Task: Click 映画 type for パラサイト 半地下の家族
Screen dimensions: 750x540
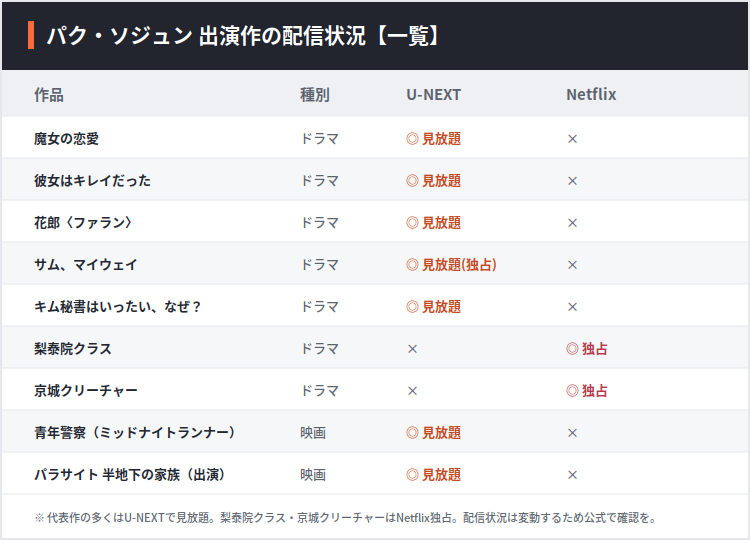Action: [313, 475]
